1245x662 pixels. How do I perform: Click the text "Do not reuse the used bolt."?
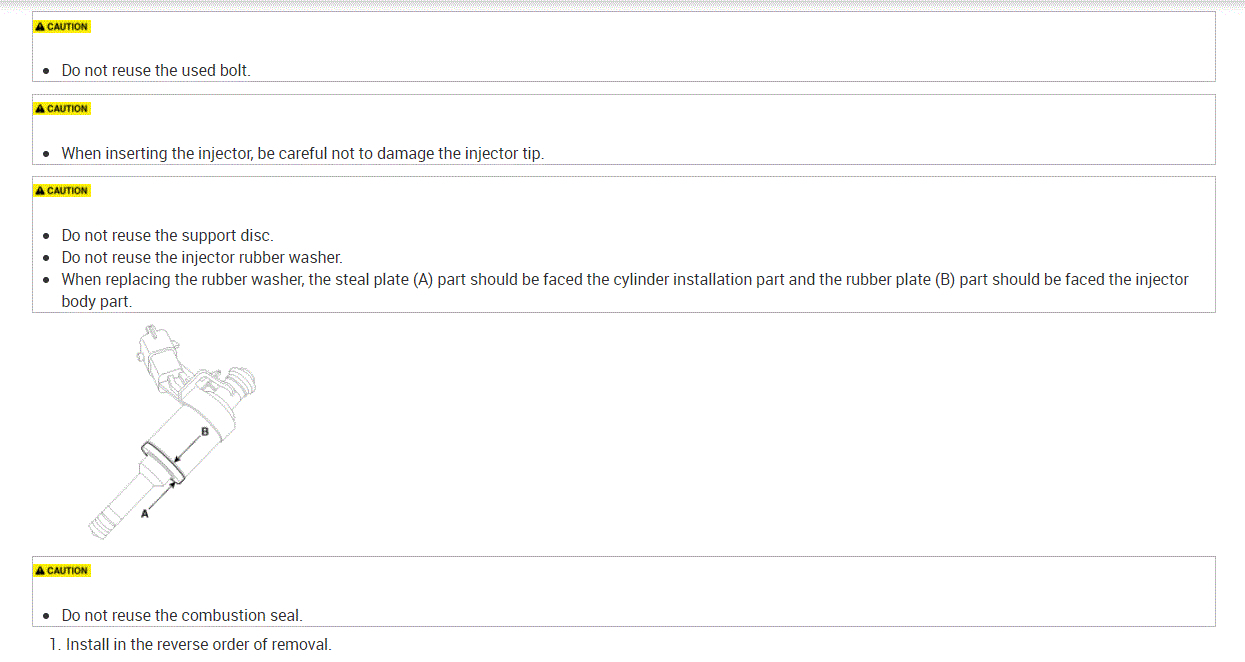click(156, 71)
